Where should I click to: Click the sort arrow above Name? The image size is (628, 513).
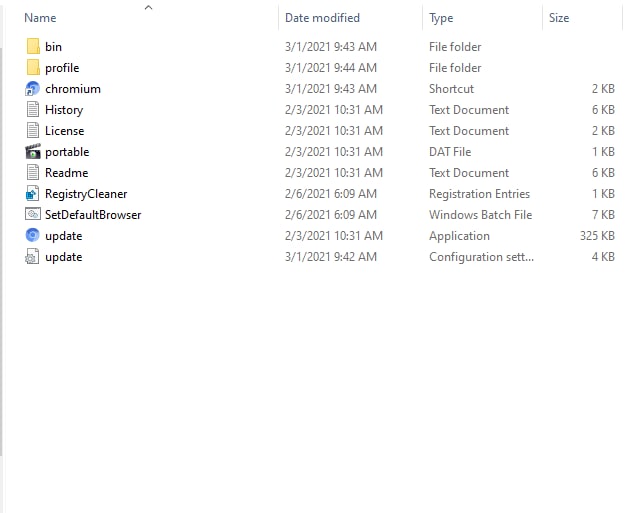[x=149, y=7]
